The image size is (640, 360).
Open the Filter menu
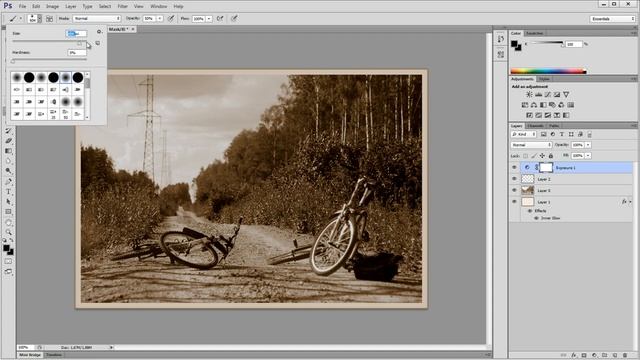122,7
